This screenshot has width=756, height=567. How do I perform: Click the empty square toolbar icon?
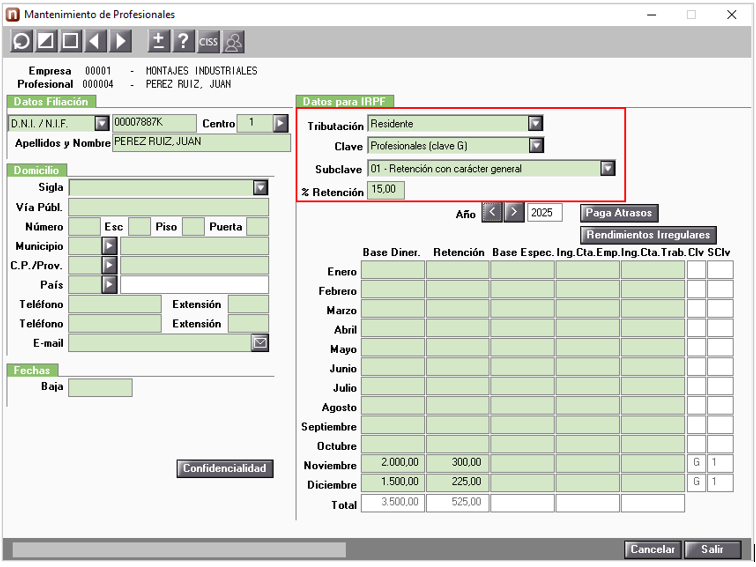click(x=71, y=41)
